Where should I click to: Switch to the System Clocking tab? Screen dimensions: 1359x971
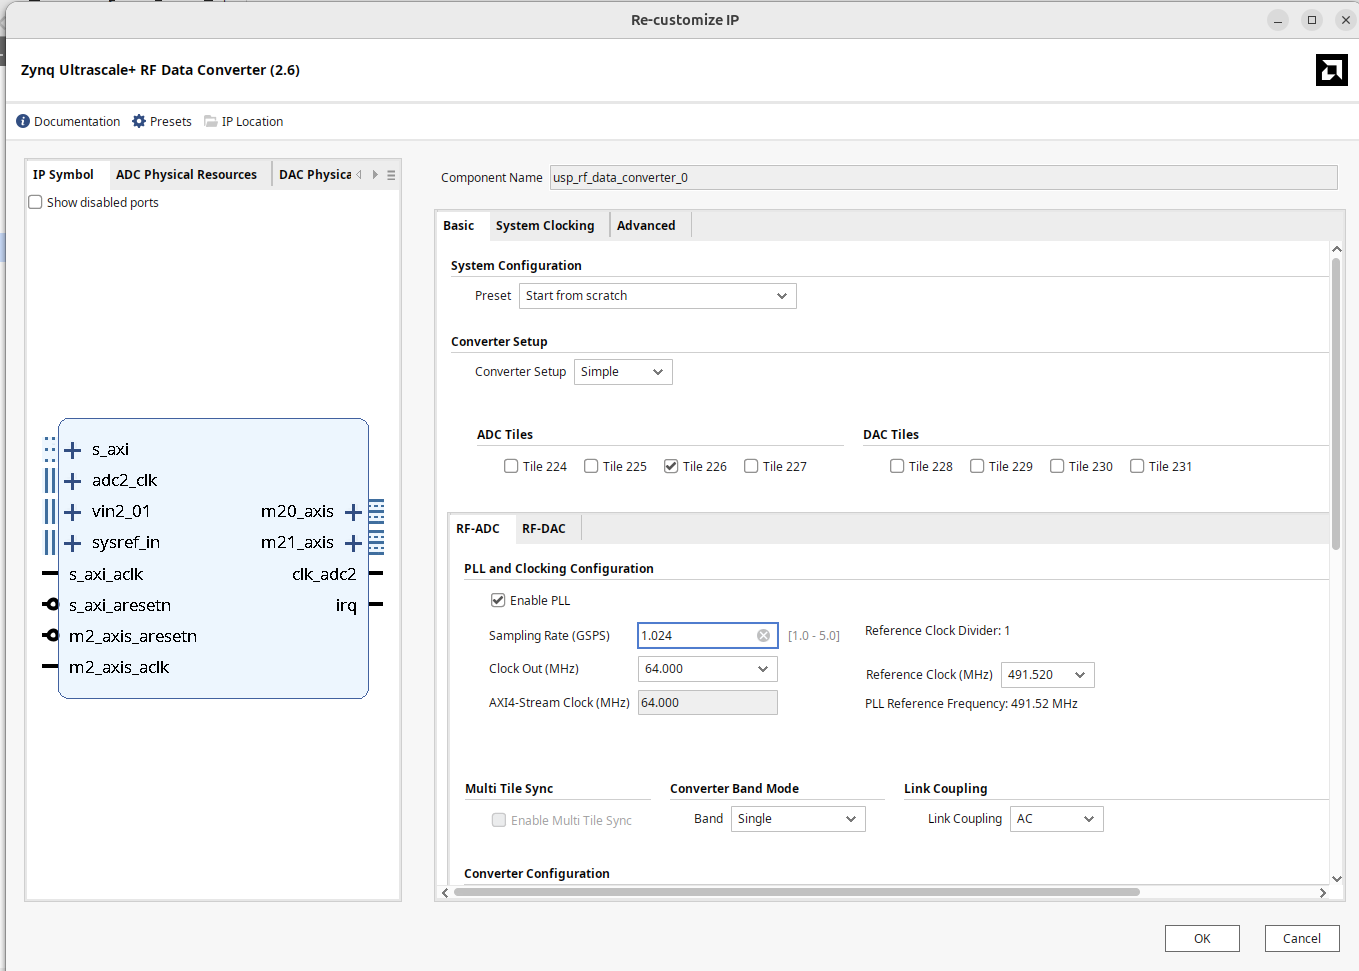coord(546,225)
